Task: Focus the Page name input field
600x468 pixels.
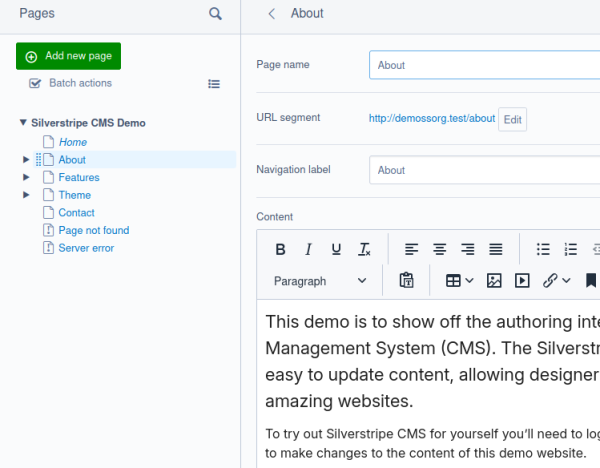Action: coord(484,65)
